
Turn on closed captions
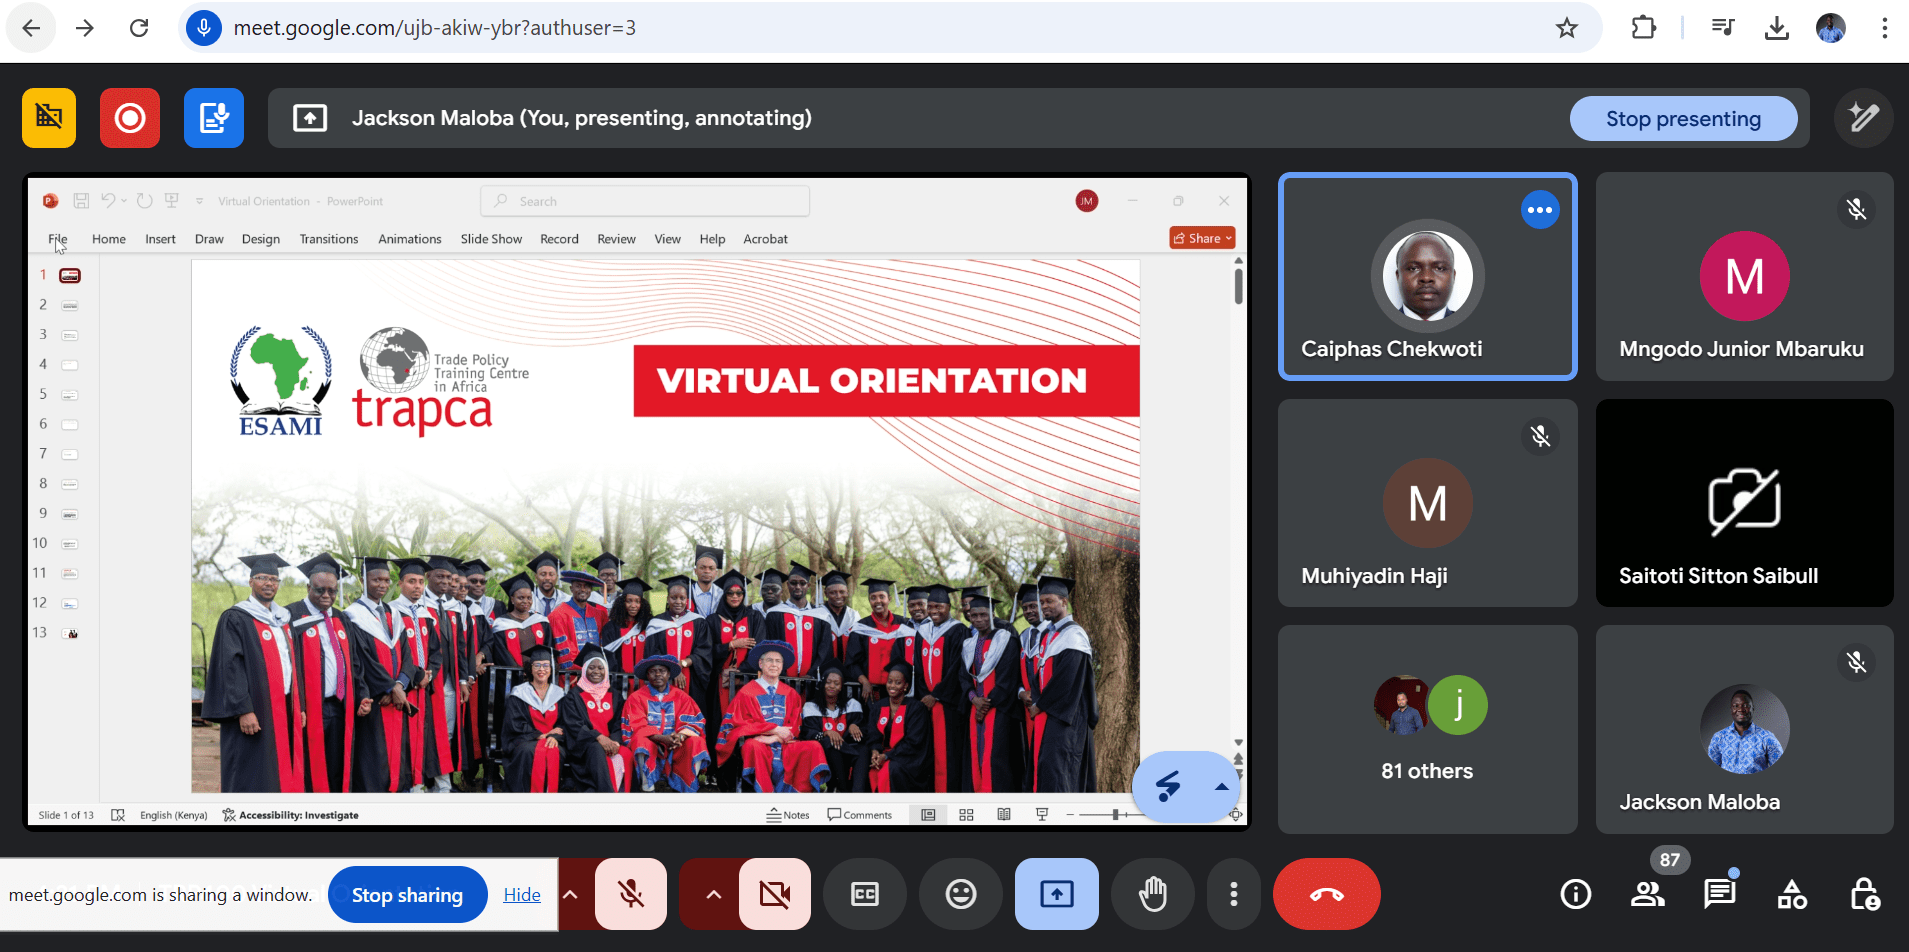(x=865, y=894)
